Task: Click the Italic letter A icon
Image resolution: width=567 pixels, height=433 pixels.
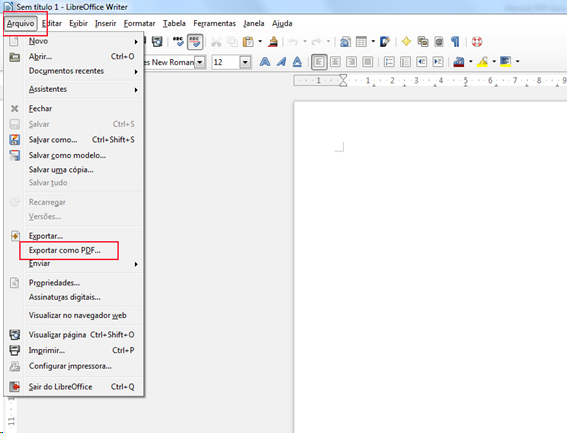Action: [281, 62]
